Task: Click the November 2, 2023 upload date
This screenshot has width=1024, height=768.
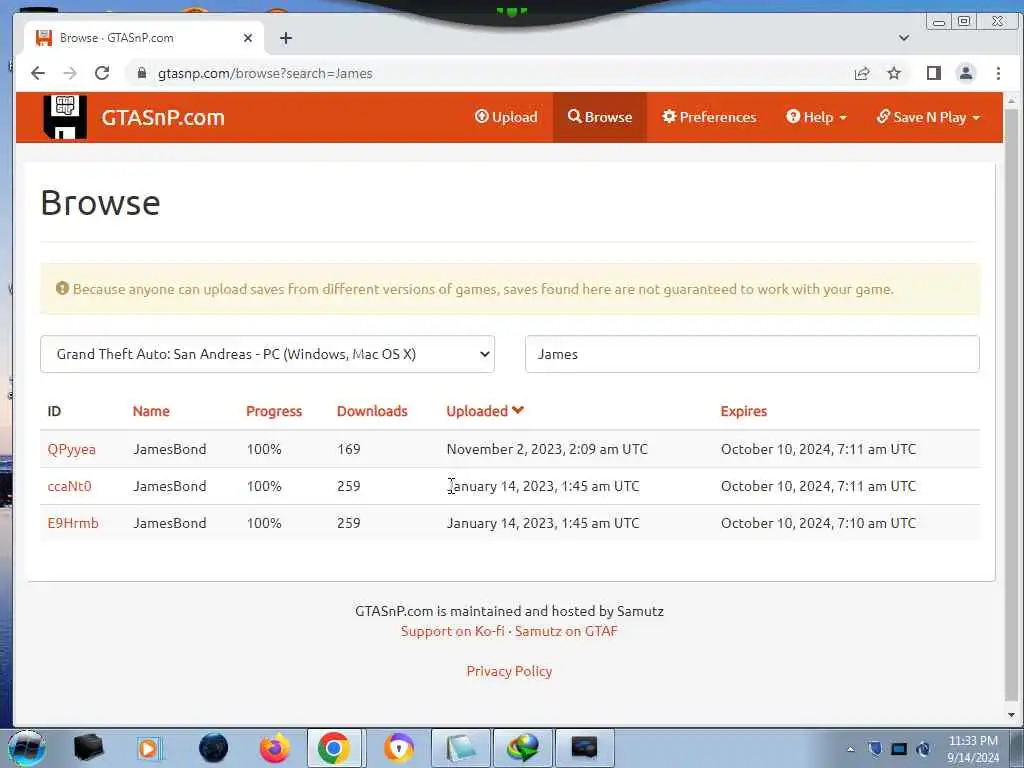Action: 547,449
